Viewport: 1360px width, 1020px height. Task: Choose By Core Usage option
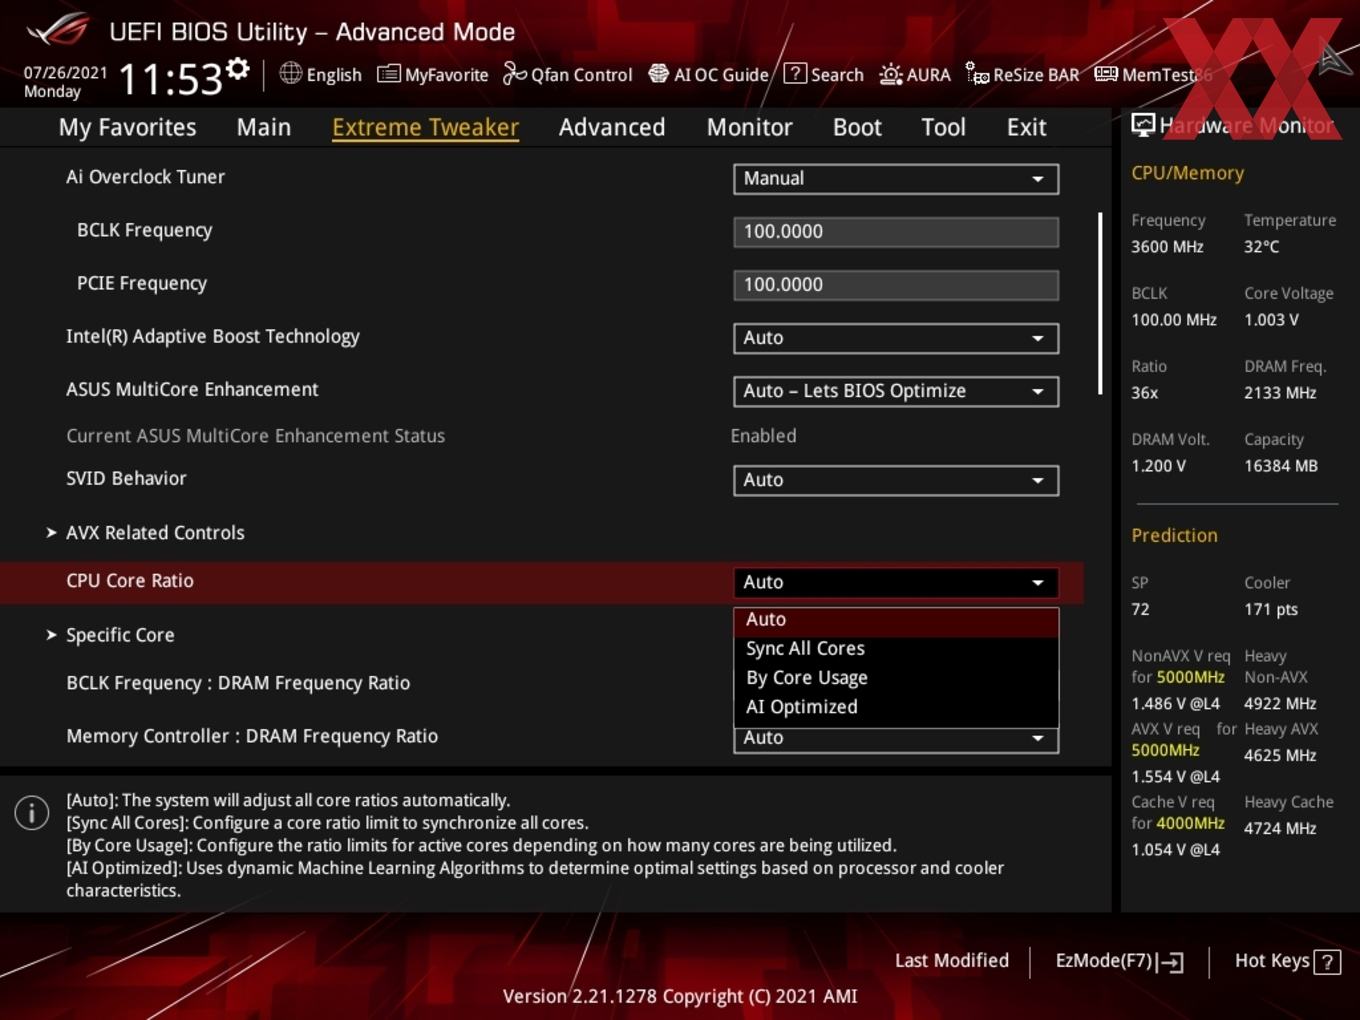tap(896, 678)
